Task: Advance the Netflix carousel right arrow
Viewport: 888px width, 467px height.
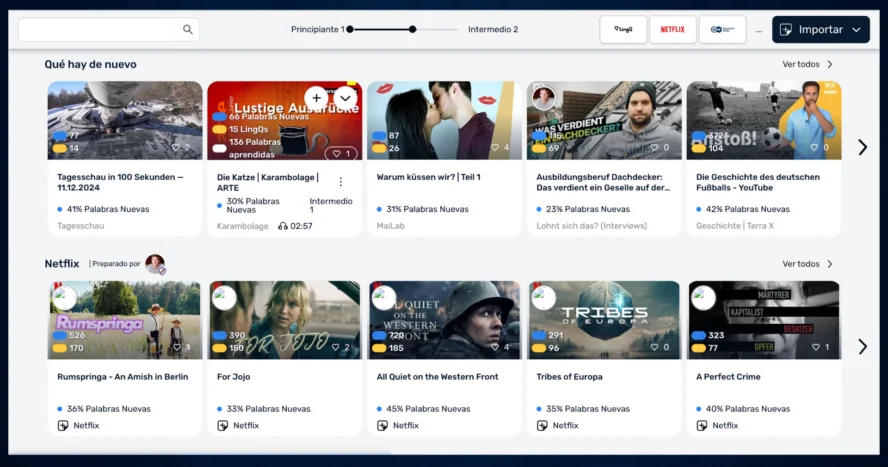Action: click(x=863, y=346)
